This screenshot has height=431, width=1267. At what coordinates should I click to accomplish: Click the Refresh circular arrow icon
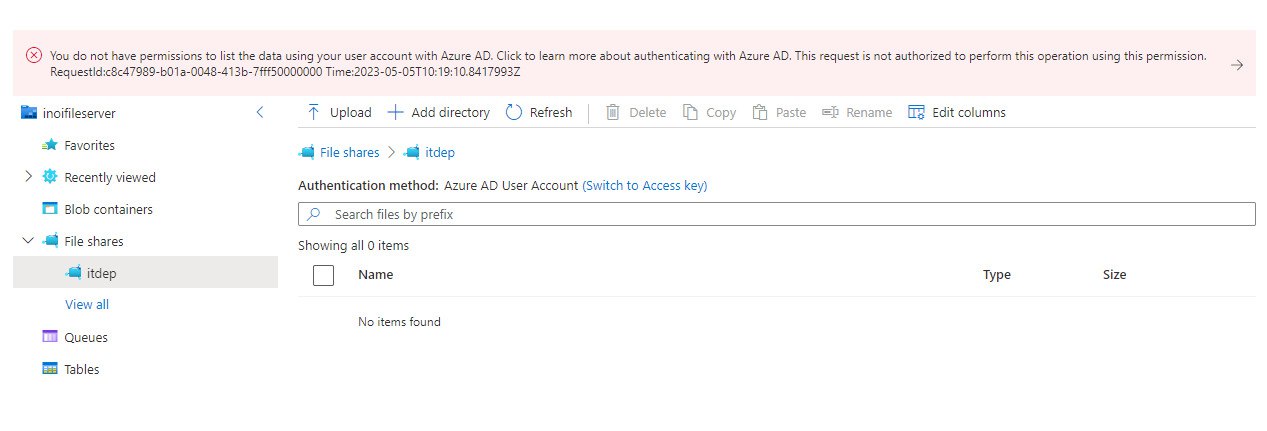tap(514, 112)
